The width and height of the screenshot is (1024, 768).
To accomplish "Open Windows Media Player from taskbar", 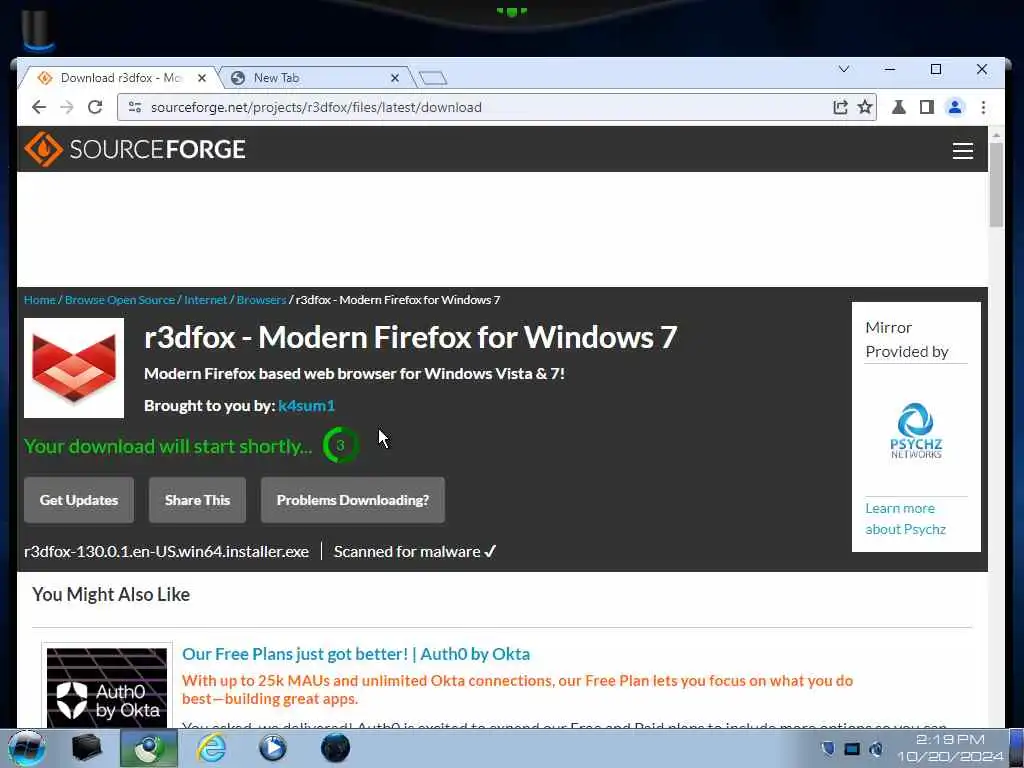I will [273, 748].
